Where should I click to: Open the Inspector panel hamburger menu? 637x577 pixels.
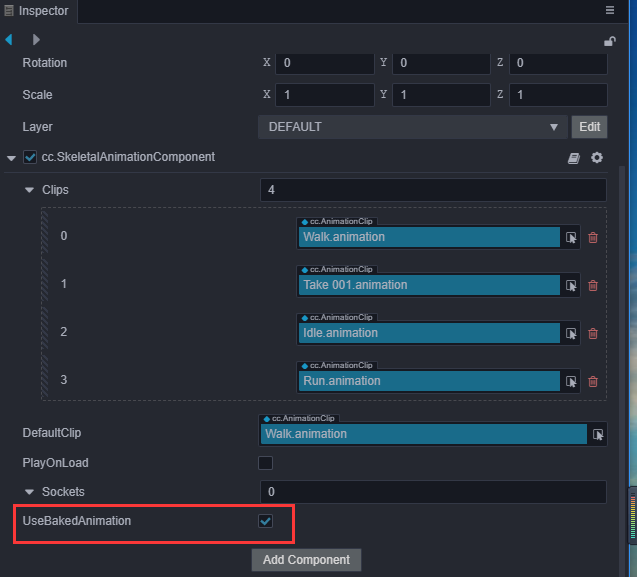point(610,10)
